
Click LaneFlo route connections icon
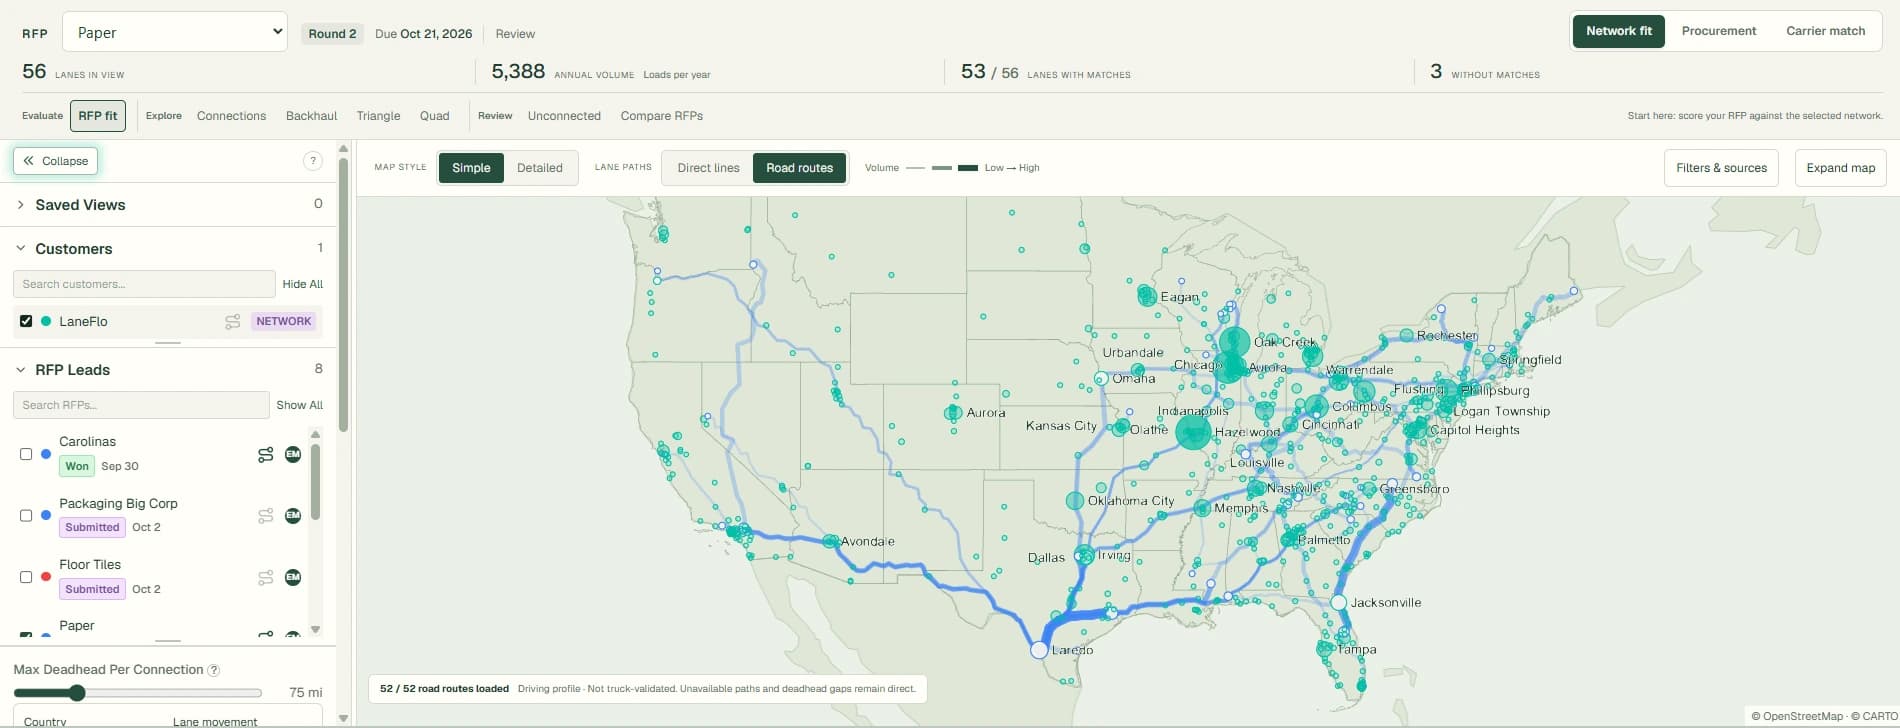(232, 322)
